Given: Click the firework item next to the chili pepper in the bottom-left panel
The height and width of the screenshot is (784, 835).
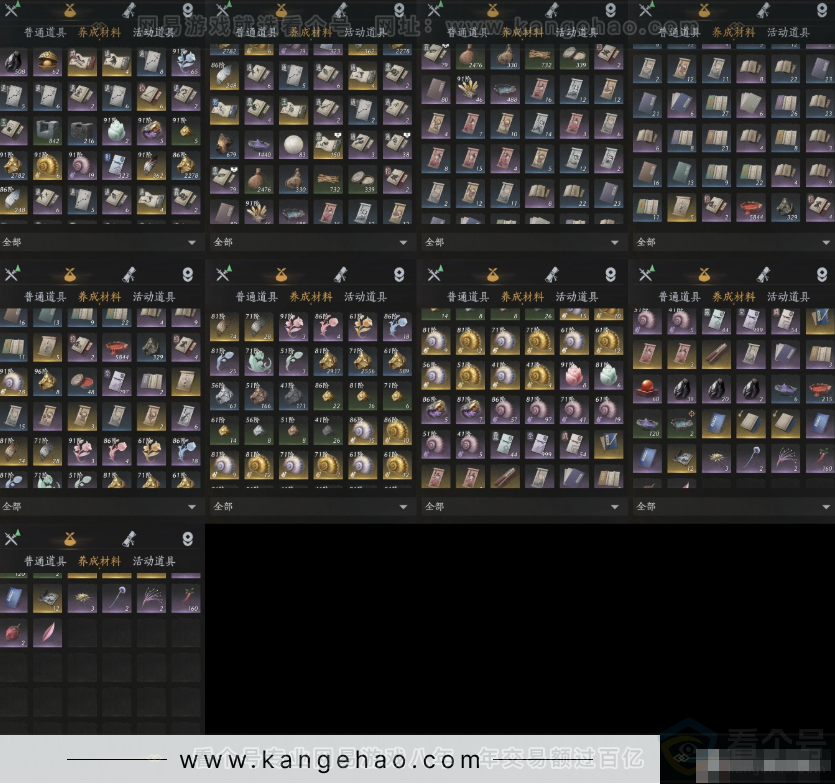Looking at the screenshot, I should click(151, 597).
